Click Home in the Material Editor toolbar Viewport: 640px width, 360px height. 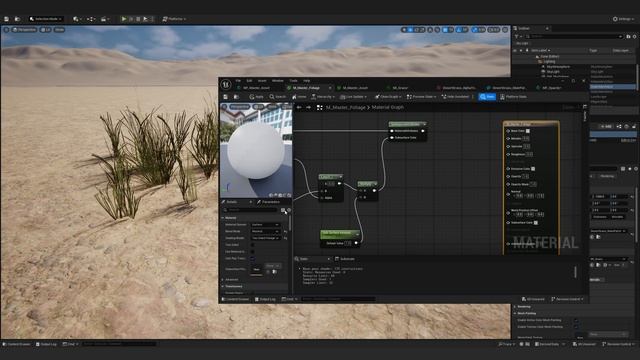[299, 97]
